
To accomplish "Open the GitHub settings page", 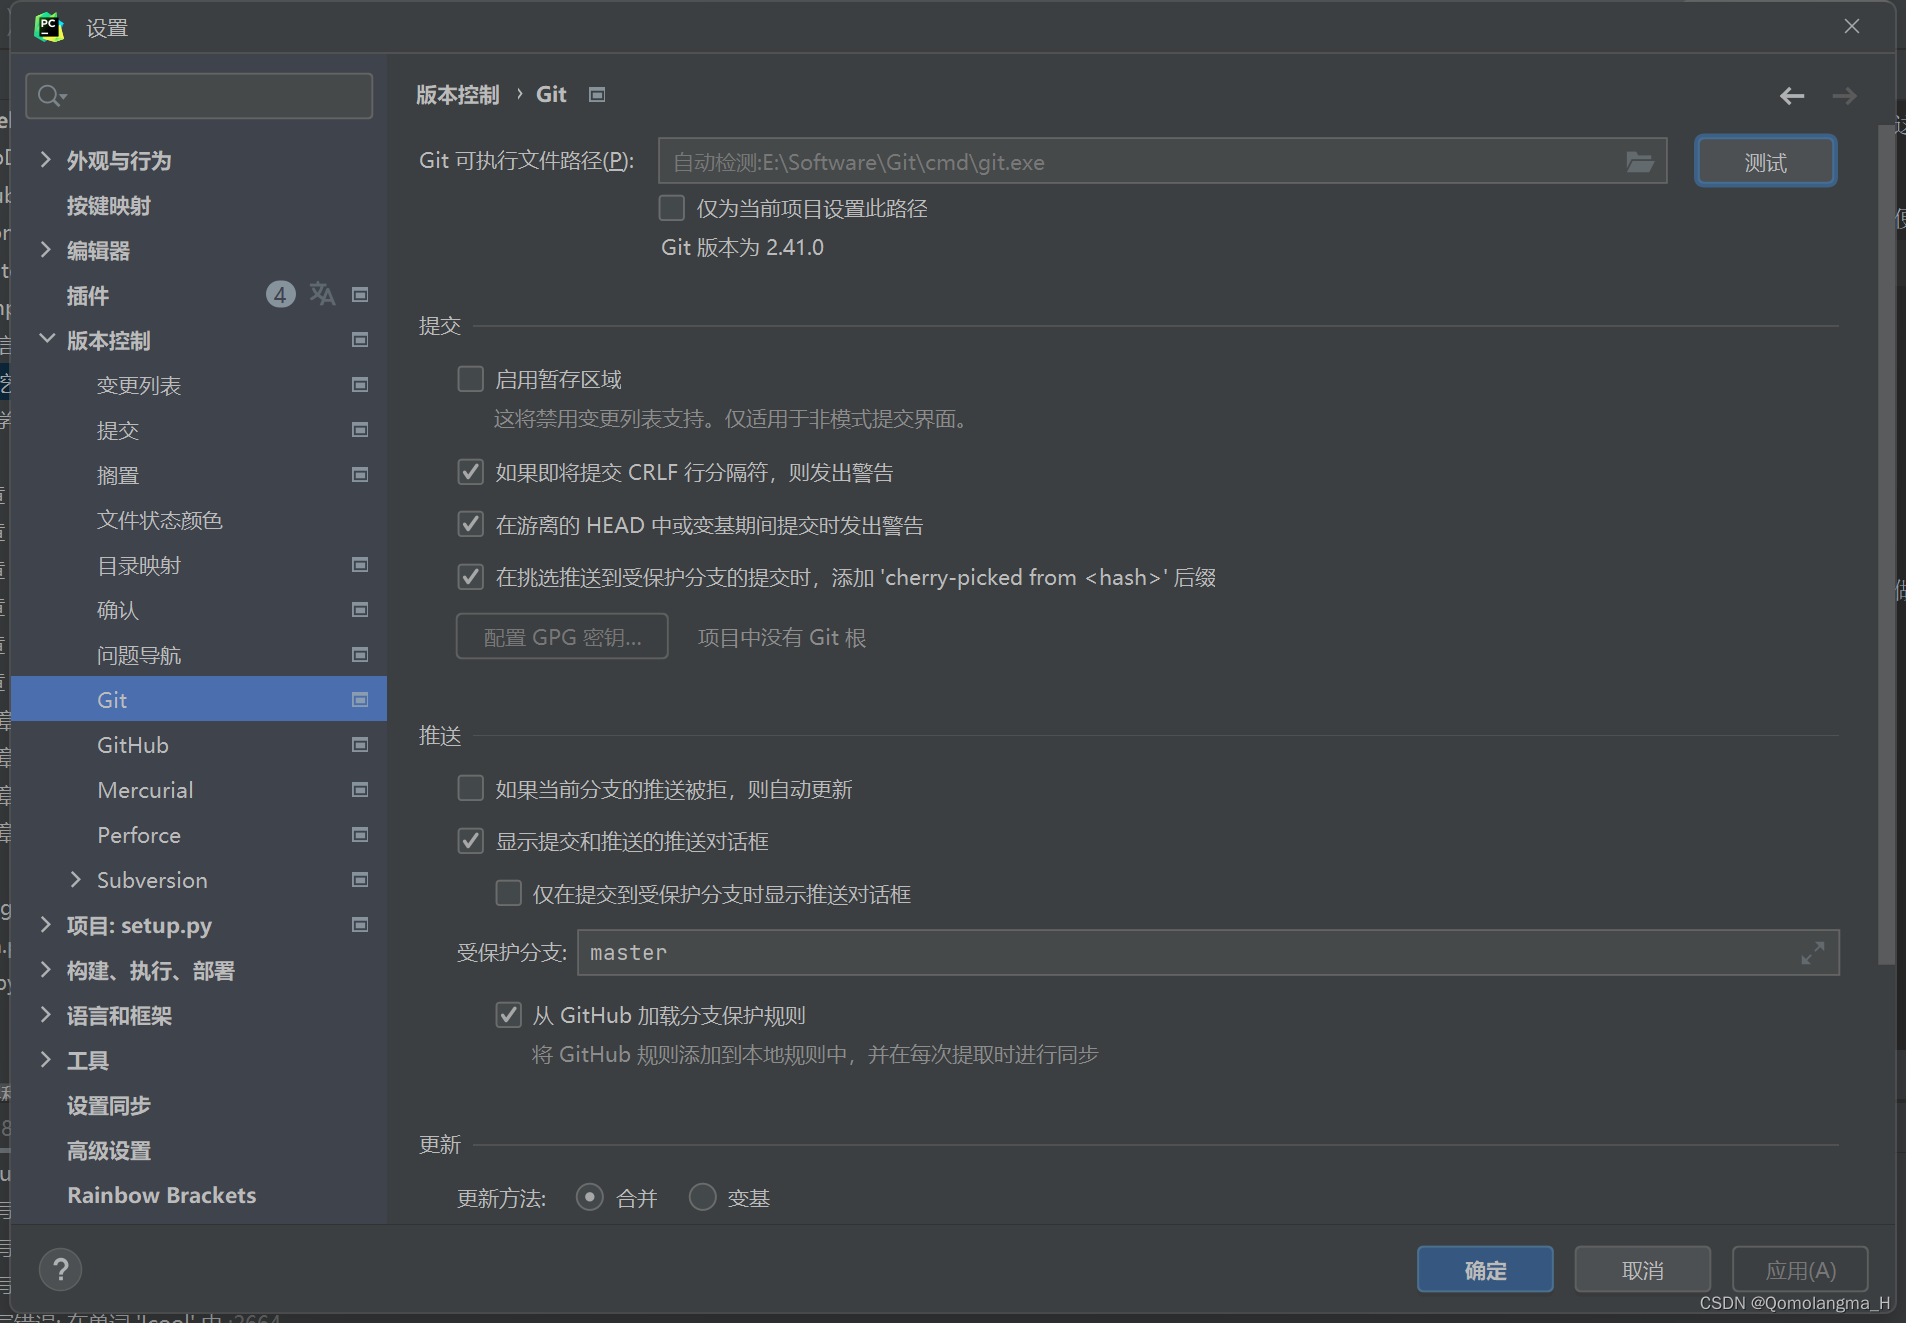I will point(131,744).
